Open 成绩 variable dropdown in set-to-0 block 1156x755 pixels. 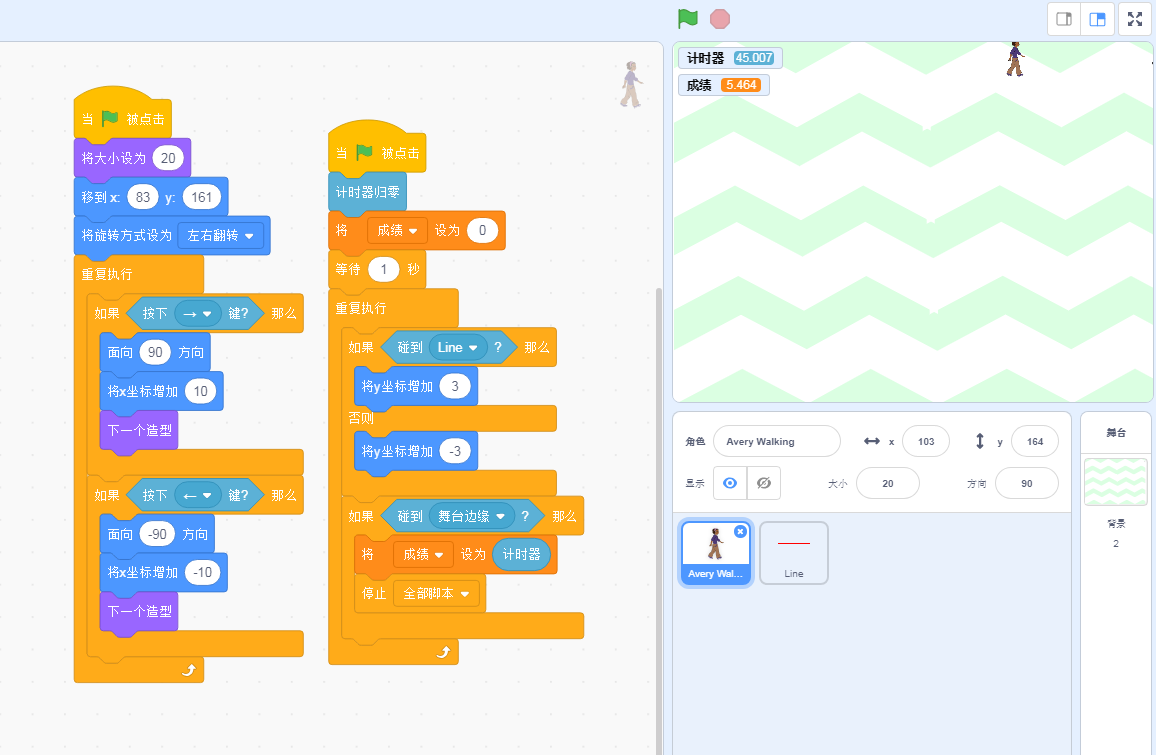click(x=397, y=230)
